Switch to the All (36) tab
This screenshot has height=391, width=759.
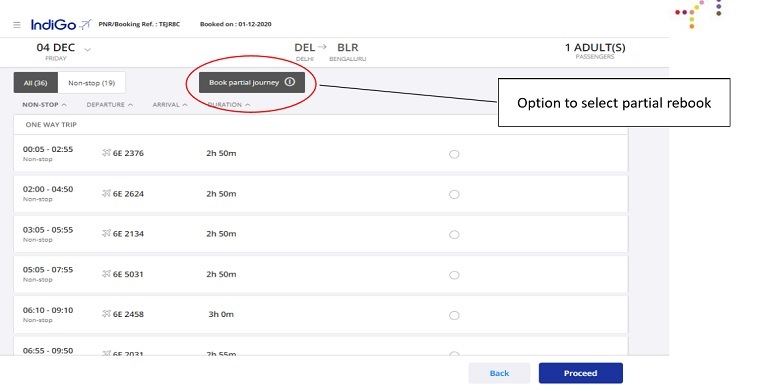(36, 83)
